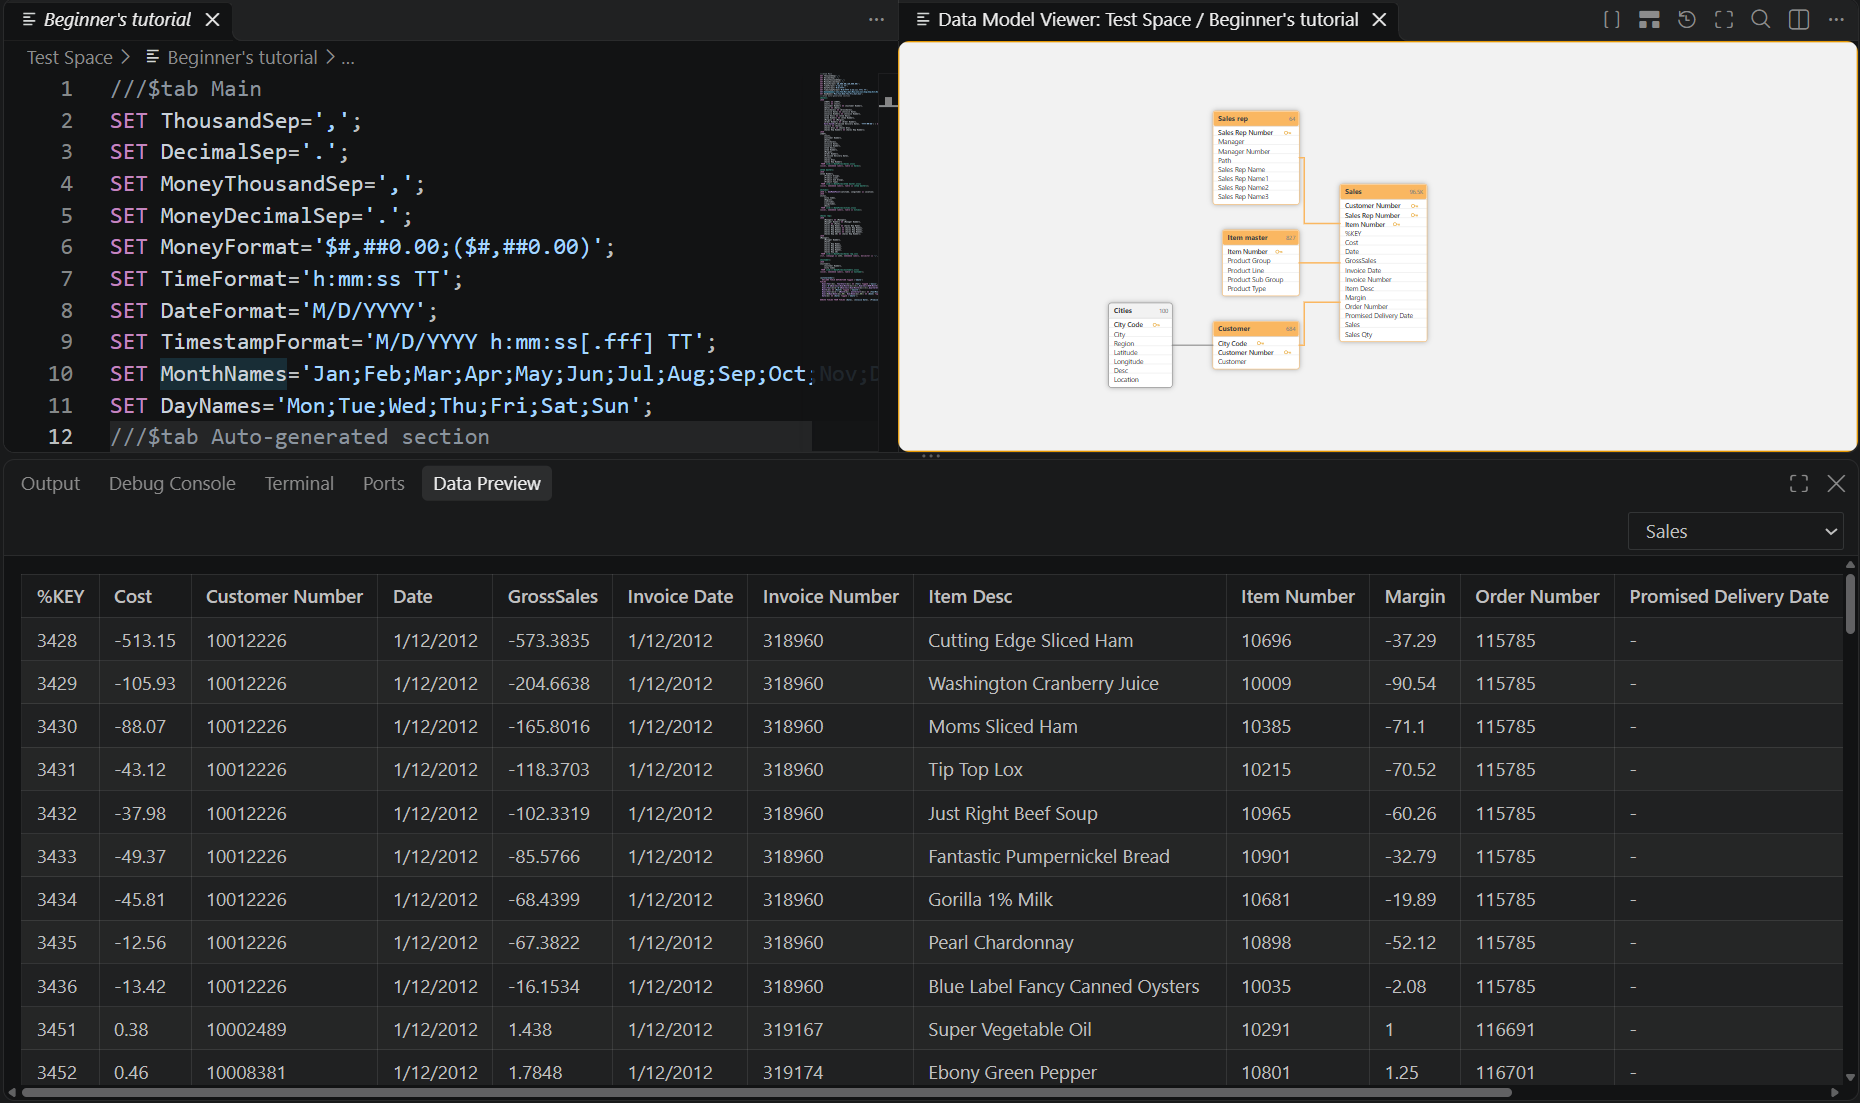Click the Promised Delivery Date column header
Screen dimensions: 1860x1103
(1728, 597)
